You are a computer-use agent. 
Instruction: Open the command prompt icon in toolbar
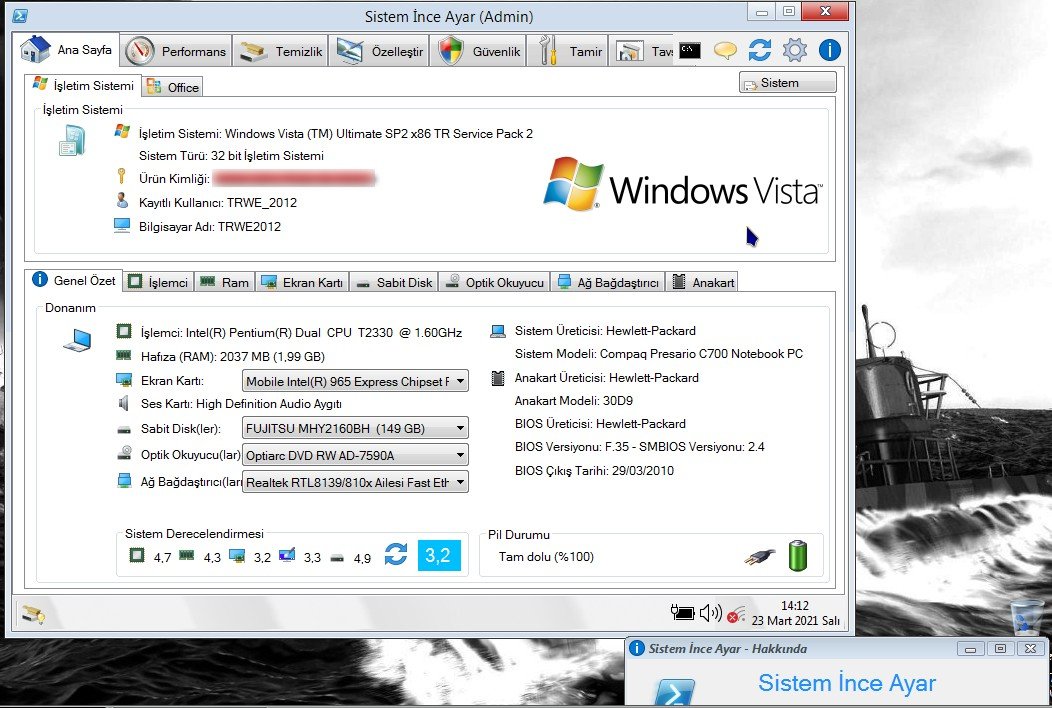pyautogui.click(x=690, y=50)
